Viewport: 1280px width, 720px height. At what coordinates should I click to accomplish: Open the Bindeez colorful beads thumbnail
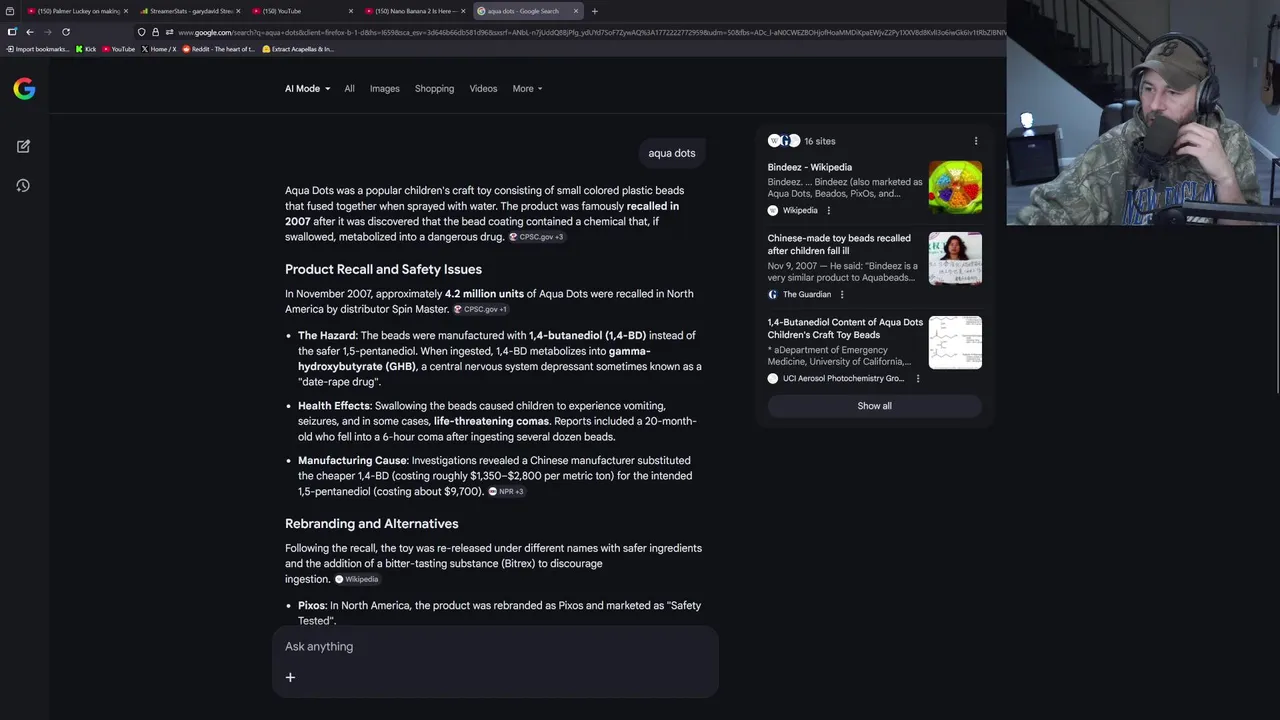955,187
